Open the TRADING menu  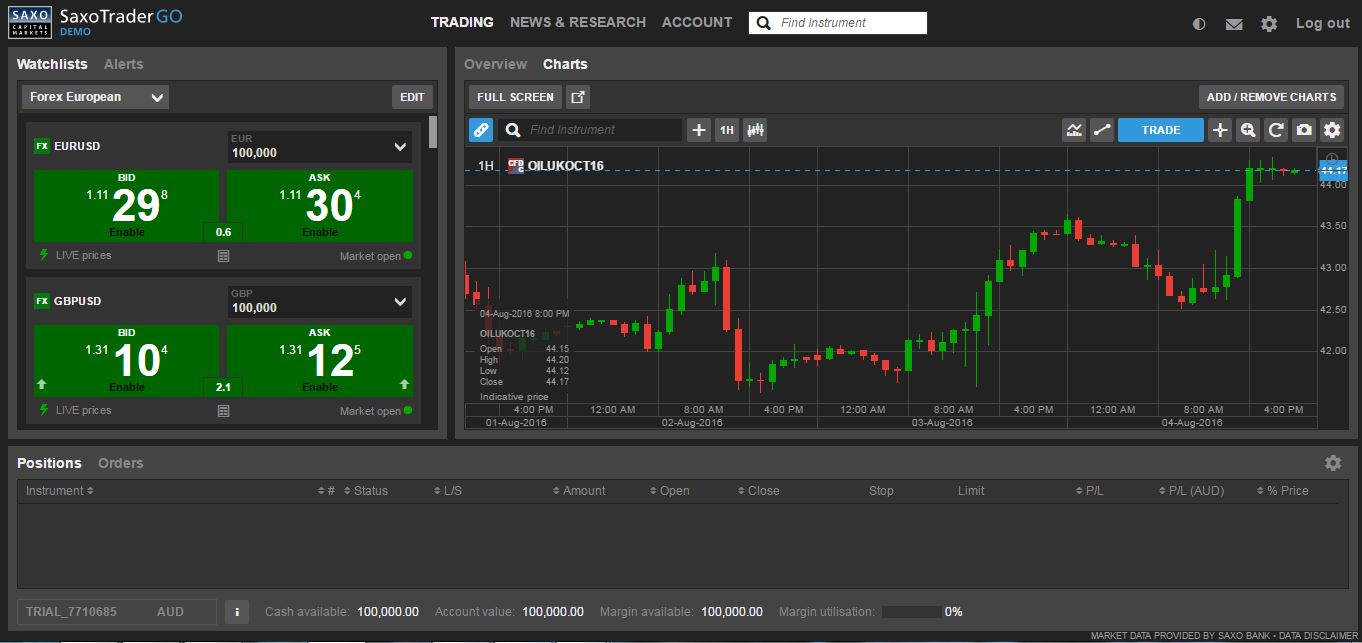coord(462,22)
